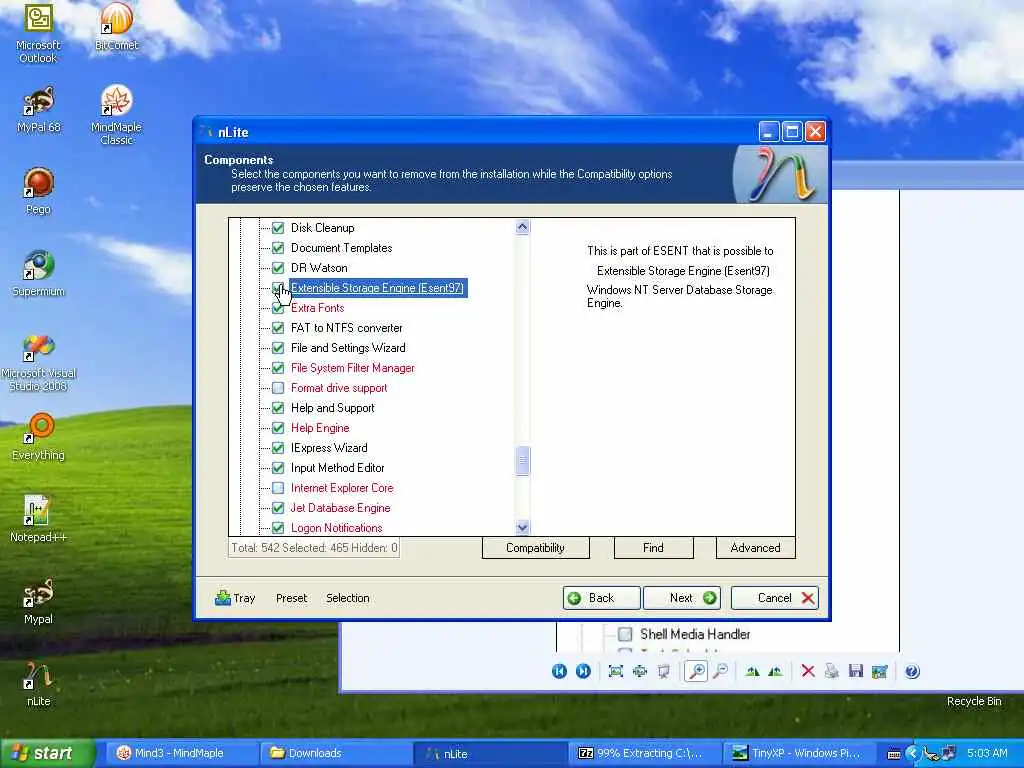Select Logon Notifications item

pyautogui.click(x=336, y=528)
